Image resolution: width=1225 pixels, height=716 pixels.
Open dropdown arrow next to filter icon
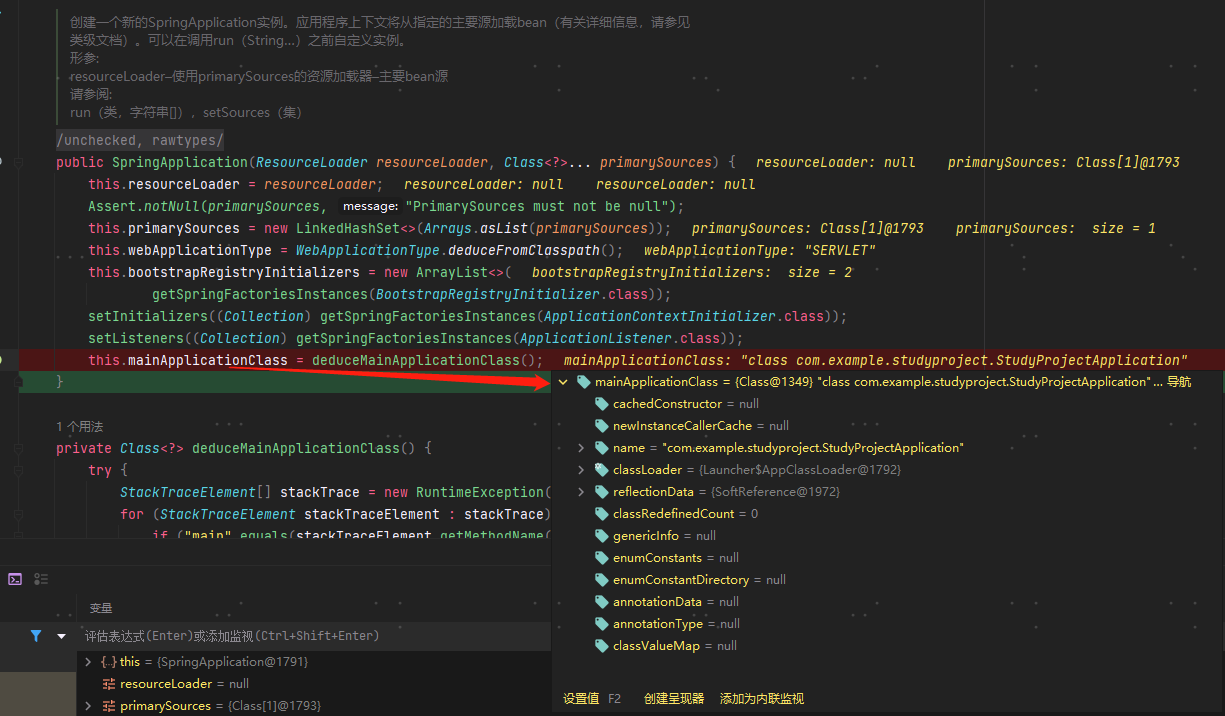61,636
